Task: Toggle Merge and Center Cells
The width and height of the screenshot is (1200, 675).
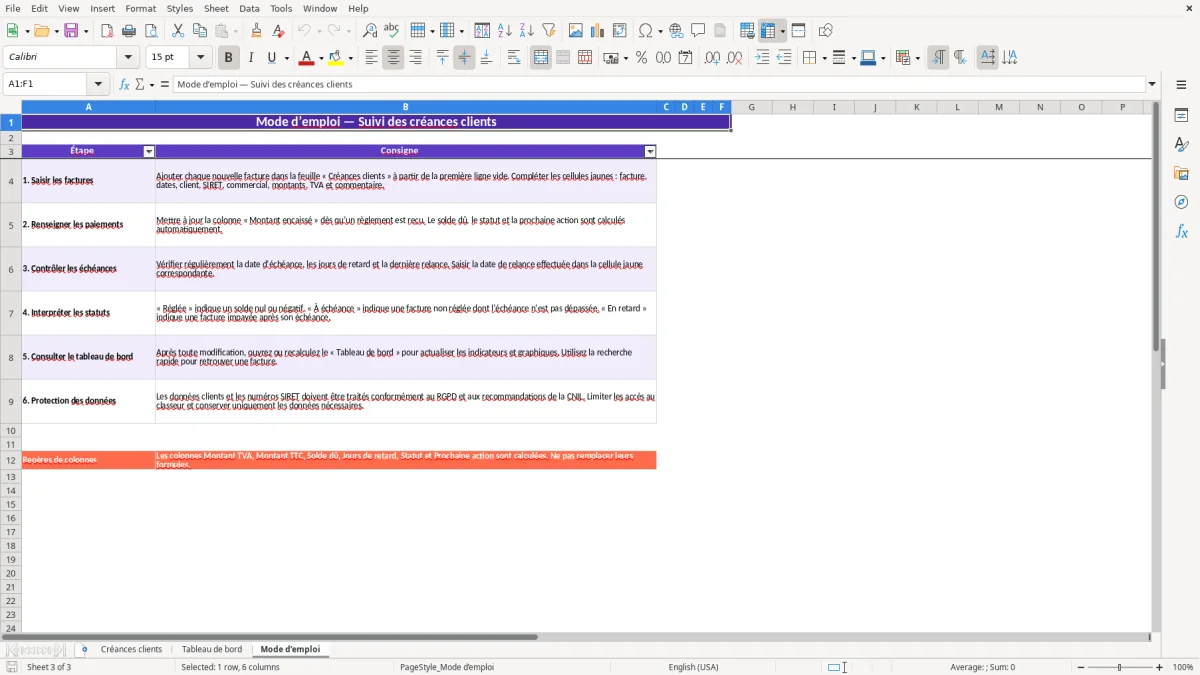Action: pos(541,58)
